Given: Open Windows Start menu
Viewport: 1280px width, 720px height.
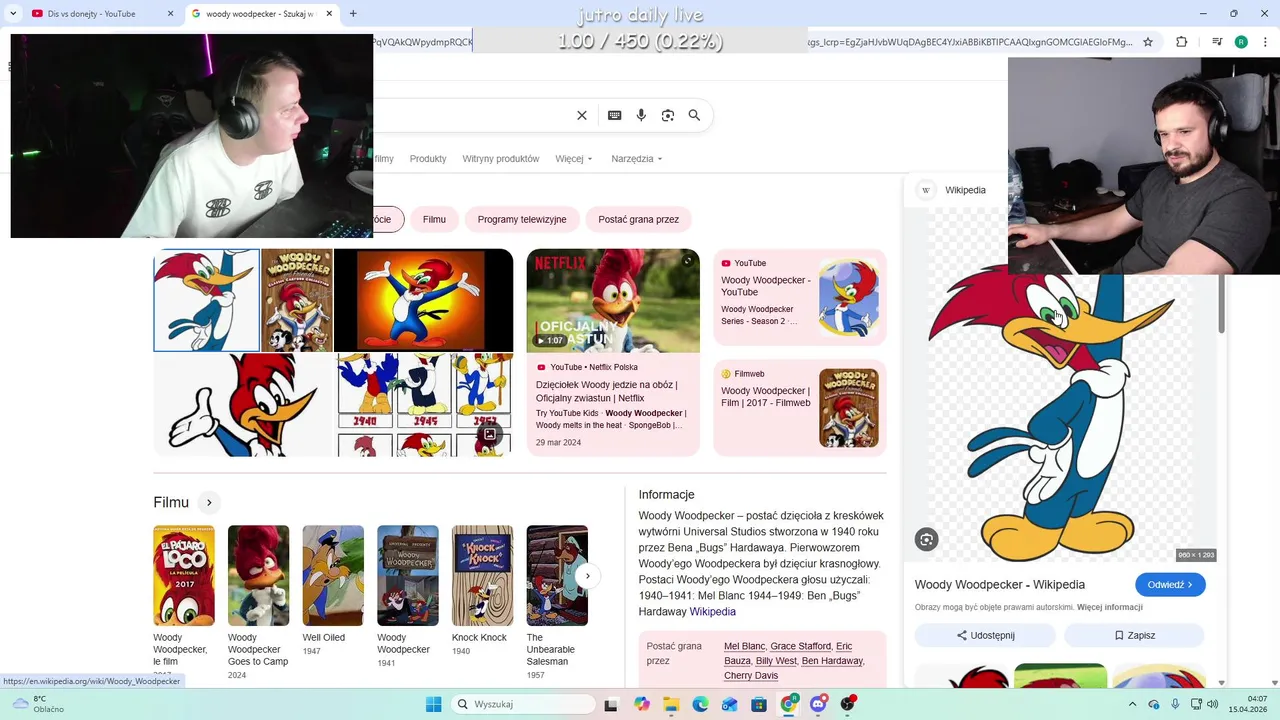Looking at the screenshot, I should (433, 704).
